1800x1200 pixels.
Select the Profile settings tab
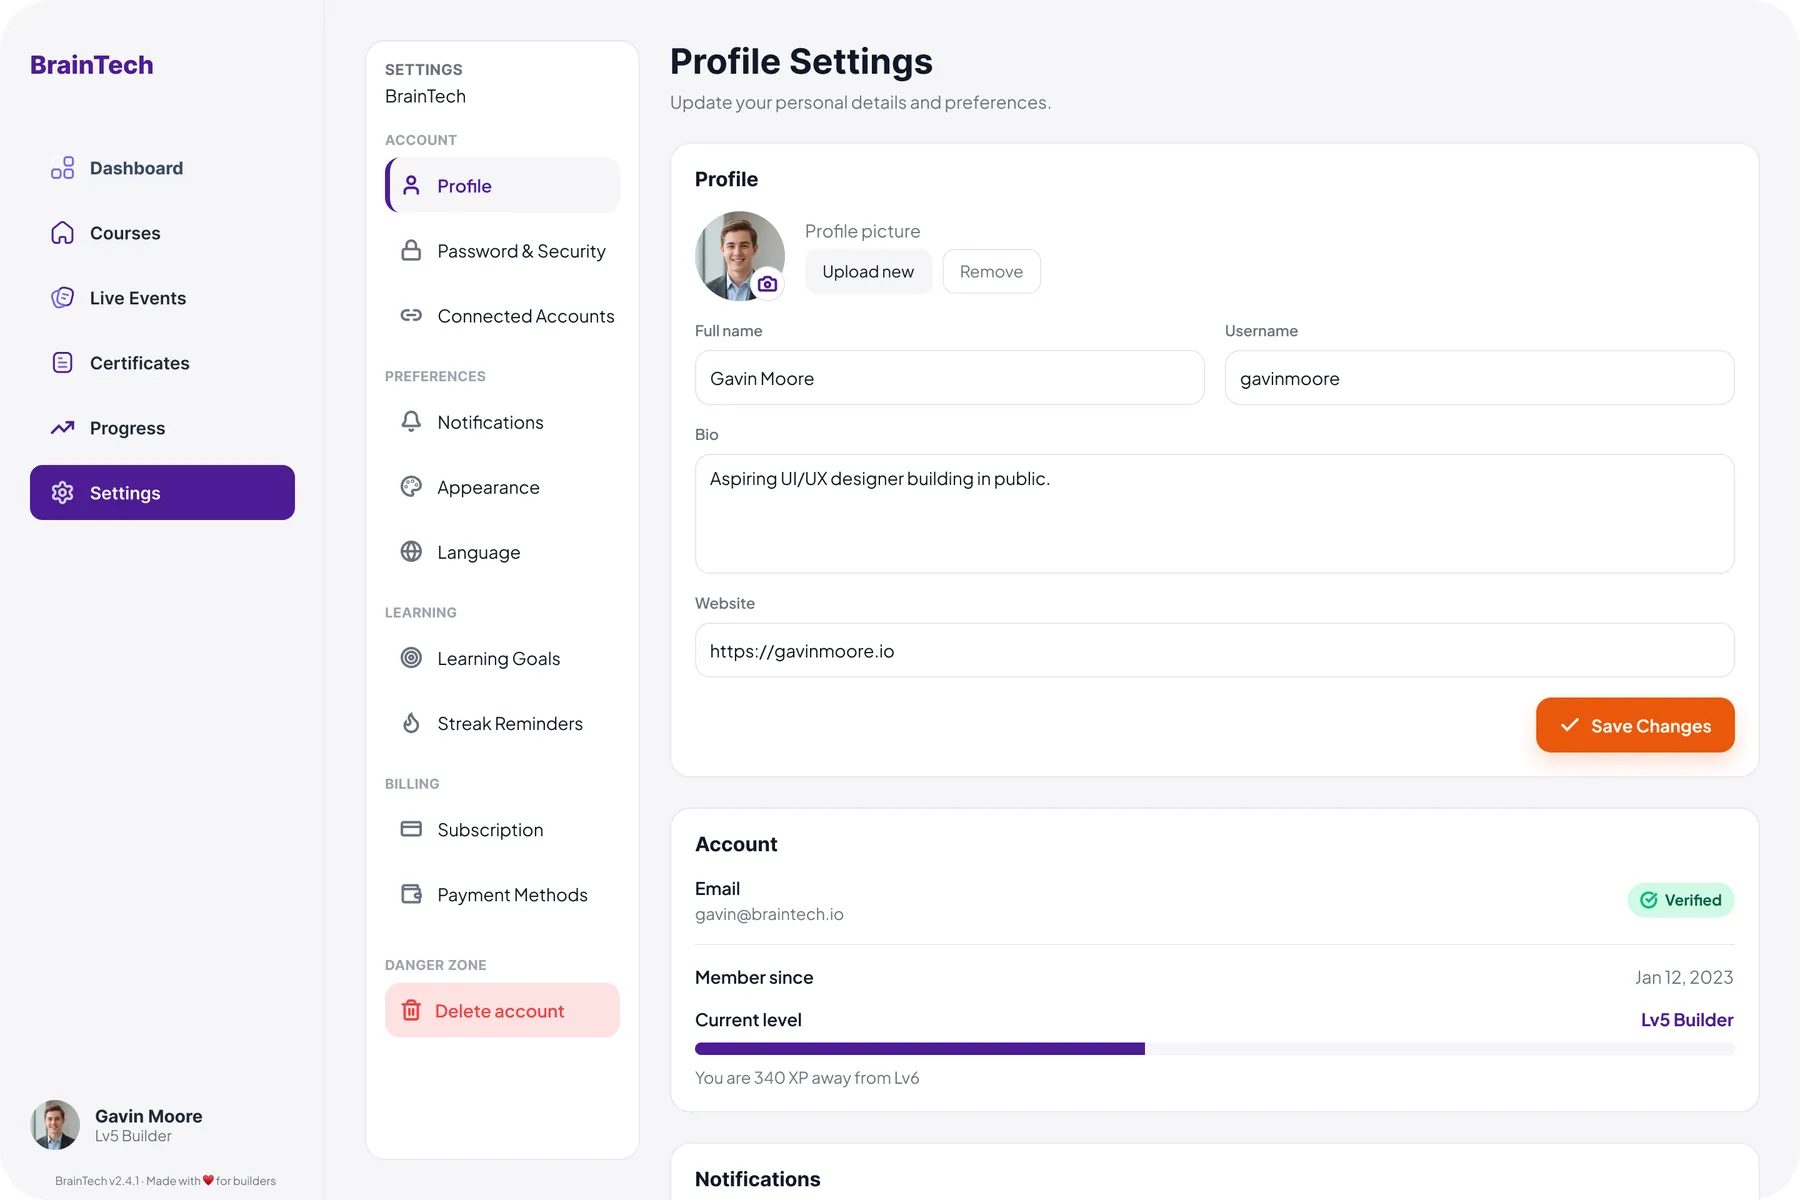pyautogui.click(x=502, y=186)
